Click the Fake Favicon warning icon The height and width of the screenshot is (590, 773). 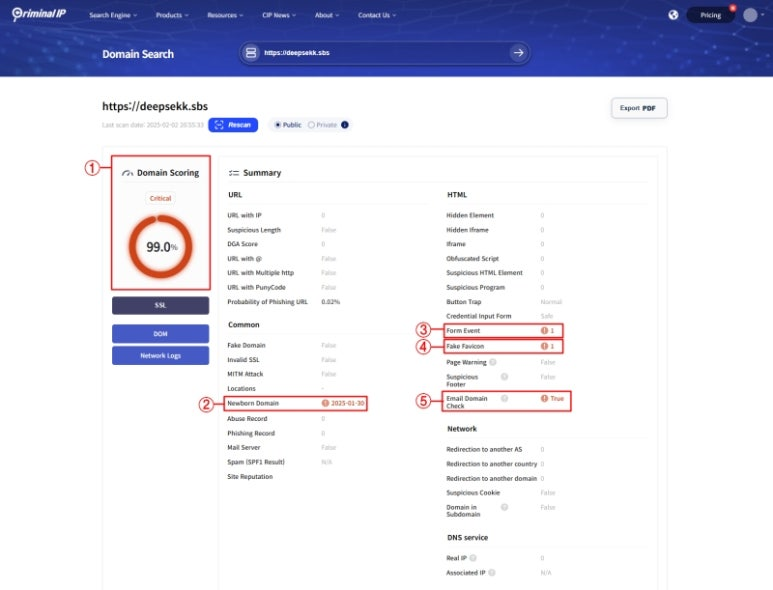pyautogui.click(x=544, y=346)
